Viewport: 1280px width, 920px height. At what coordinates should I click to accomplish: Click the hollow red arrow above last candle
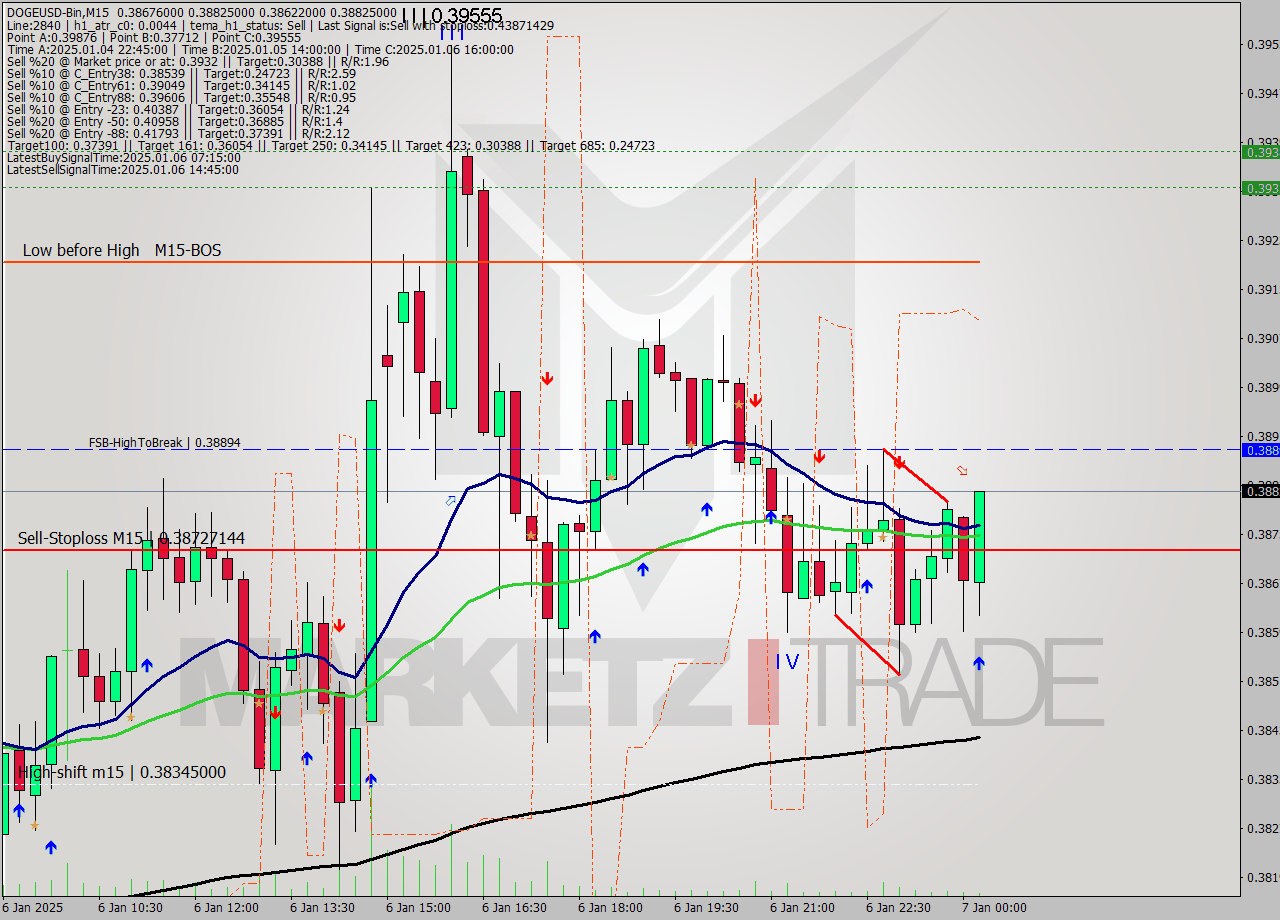(962, 470)
